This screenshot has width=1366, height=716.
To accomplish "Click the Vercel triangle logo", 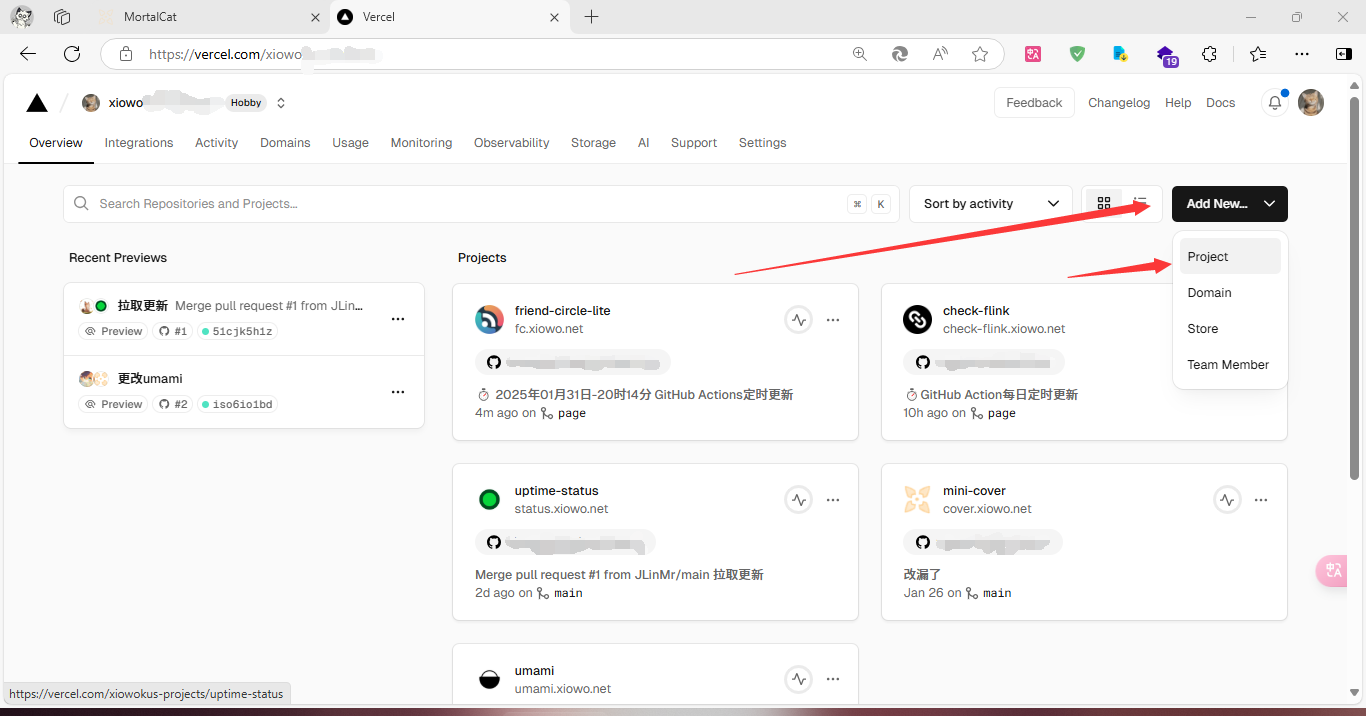I will point(37,103).
